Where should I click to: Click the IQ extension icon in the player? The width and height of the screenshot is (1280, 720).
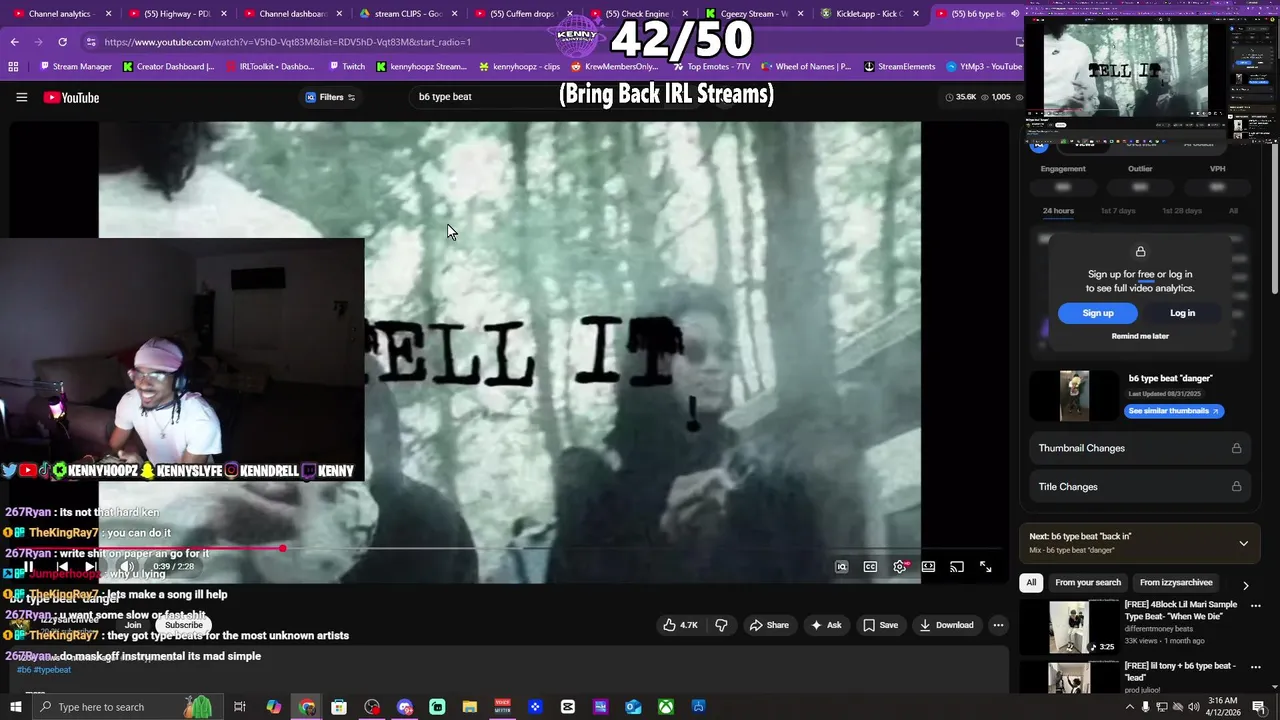842,567
